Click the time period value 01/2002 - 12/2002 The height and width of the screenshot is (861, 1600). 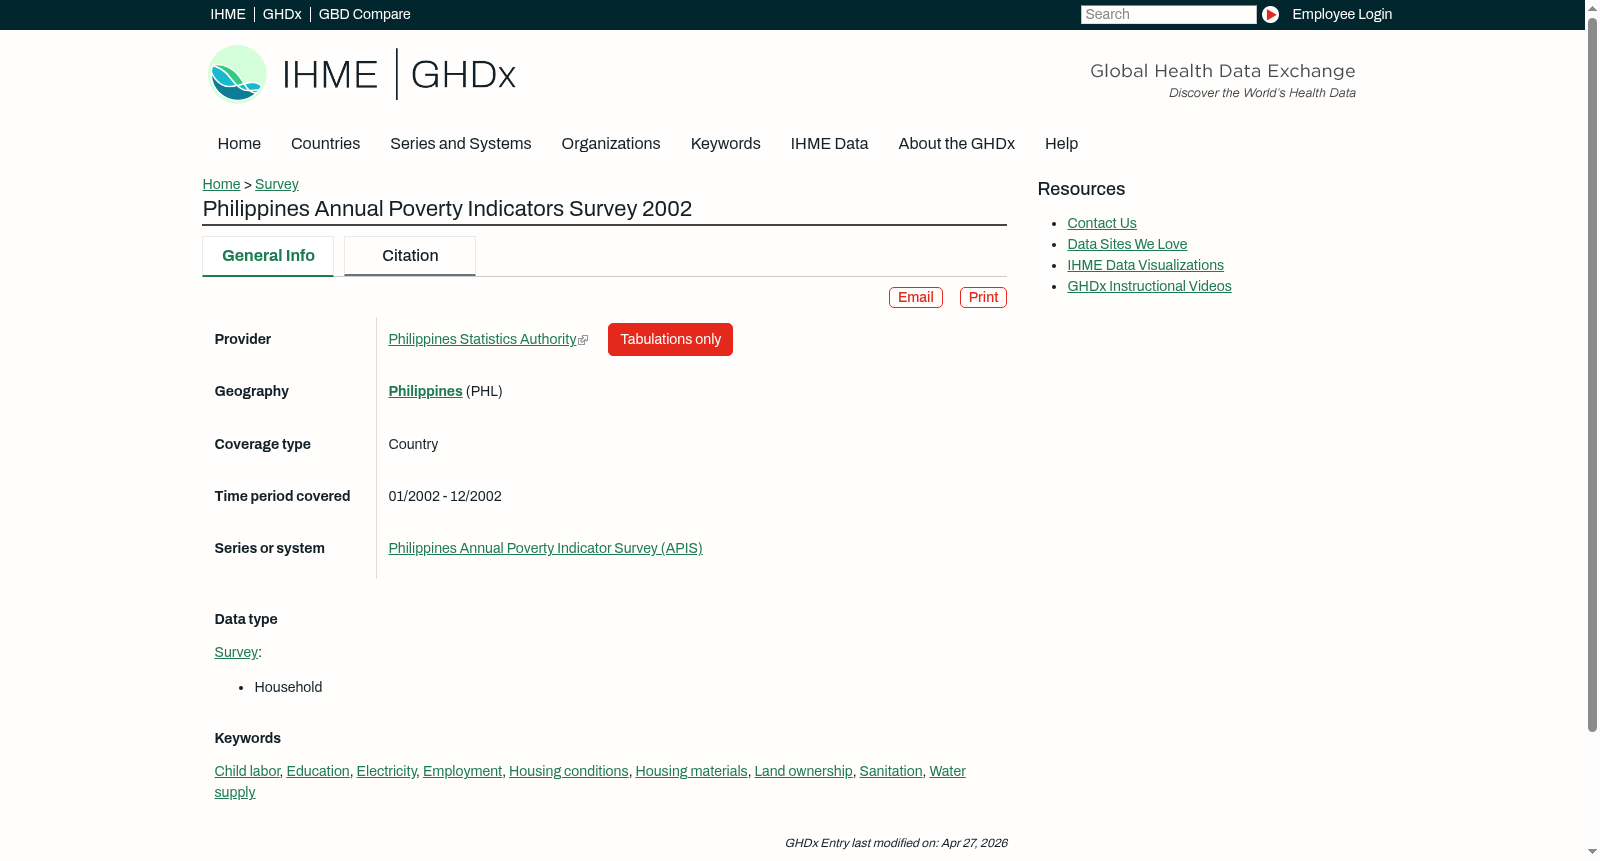click(445, 496)
